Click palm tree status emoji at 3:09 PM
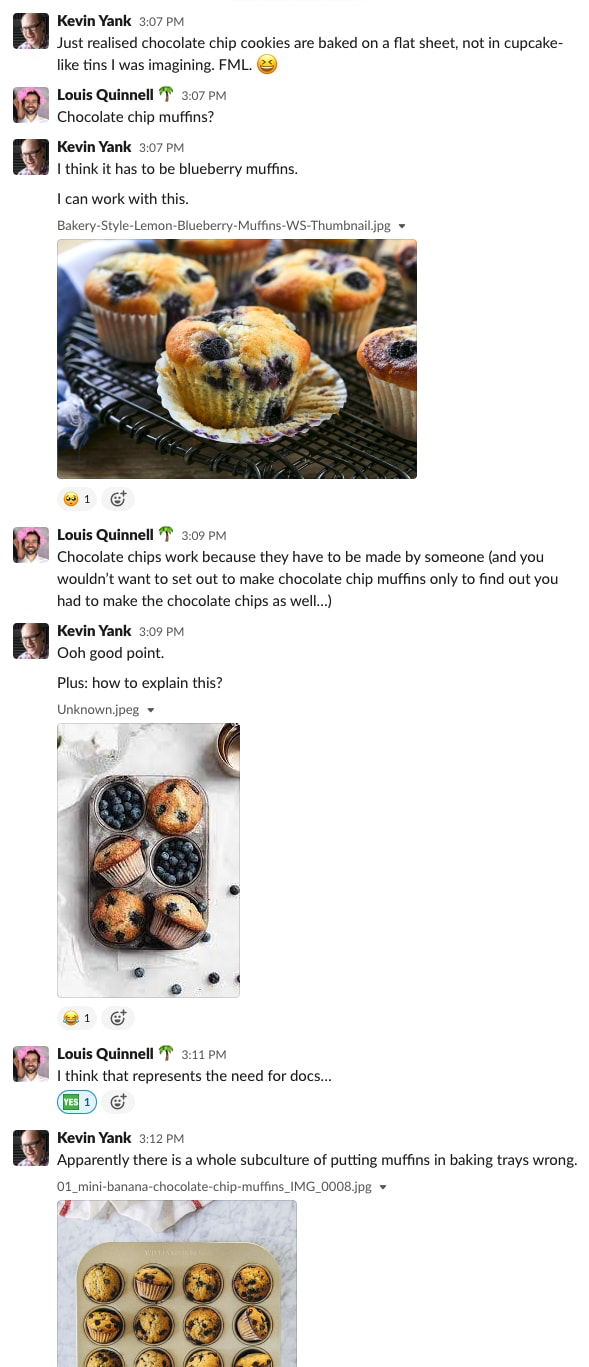Image resolution: width=589 pixels, height=1367 pixels. point(166,535)
